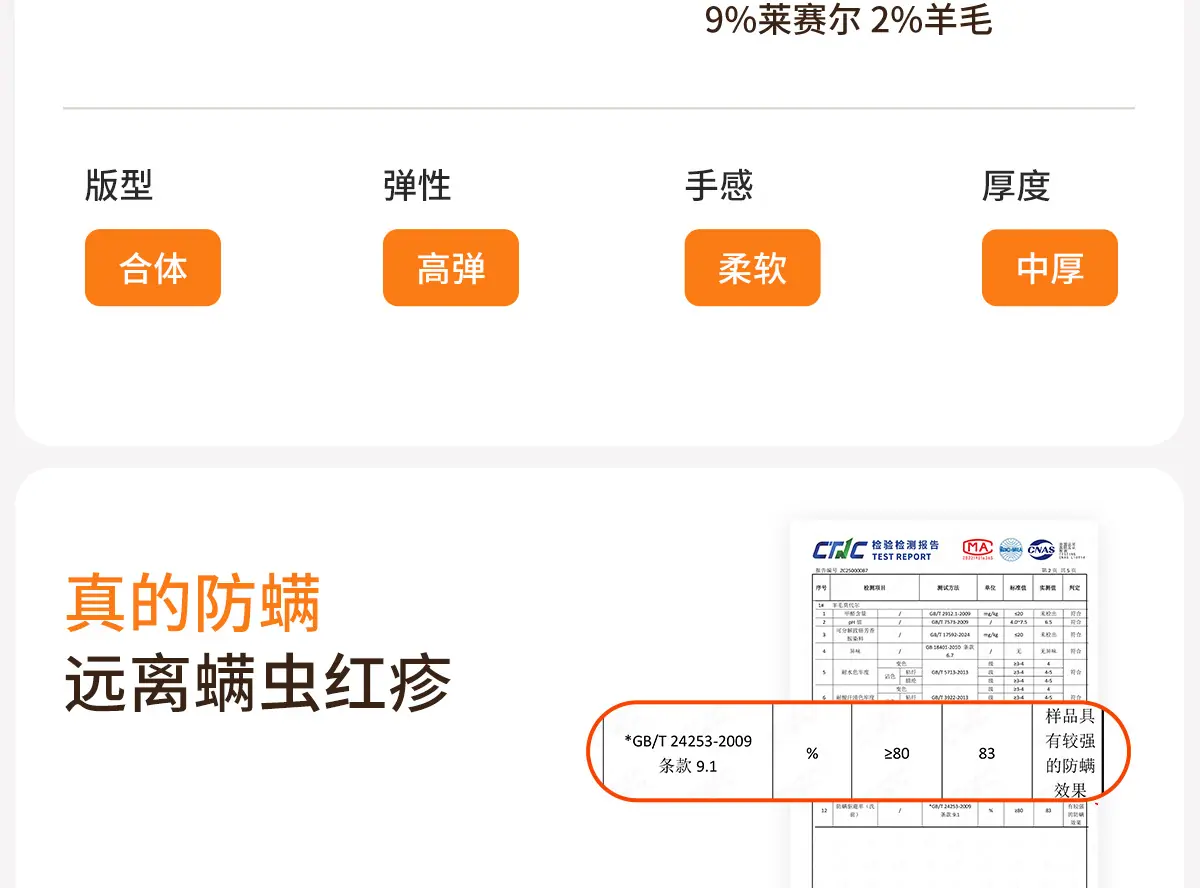1200x888 pixels.
Task: Click the ilac-MRA globe logo
Action: tap(1010, 549)
